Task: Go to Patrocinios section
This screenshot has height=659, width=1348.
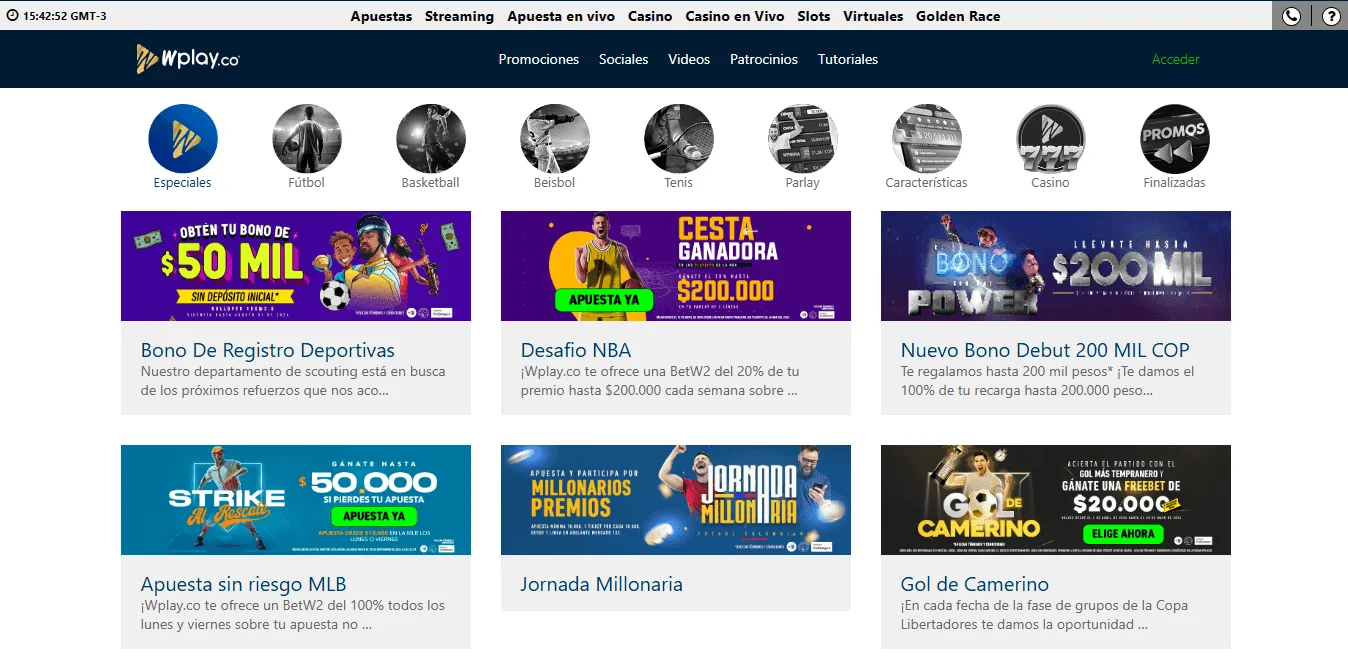Action: tap(764, 59)
